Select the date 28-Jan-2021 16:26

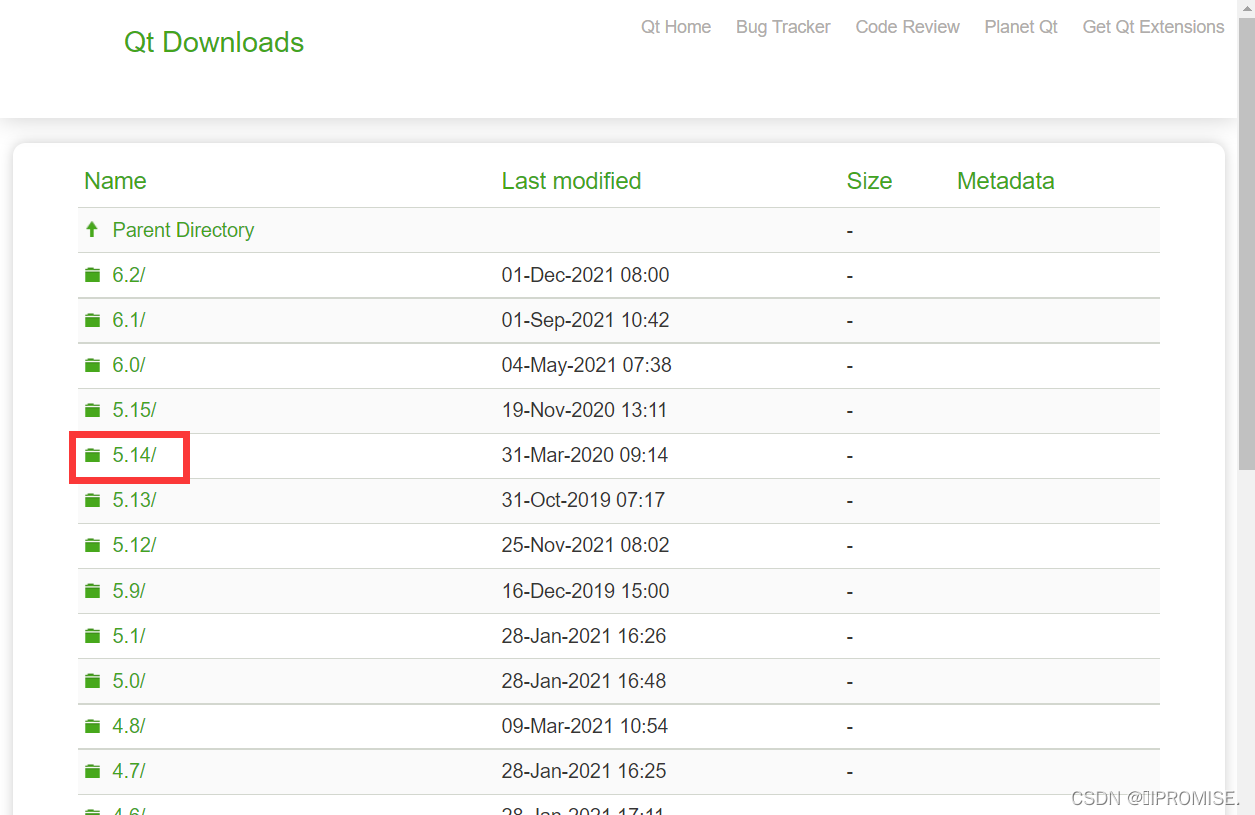583,636
